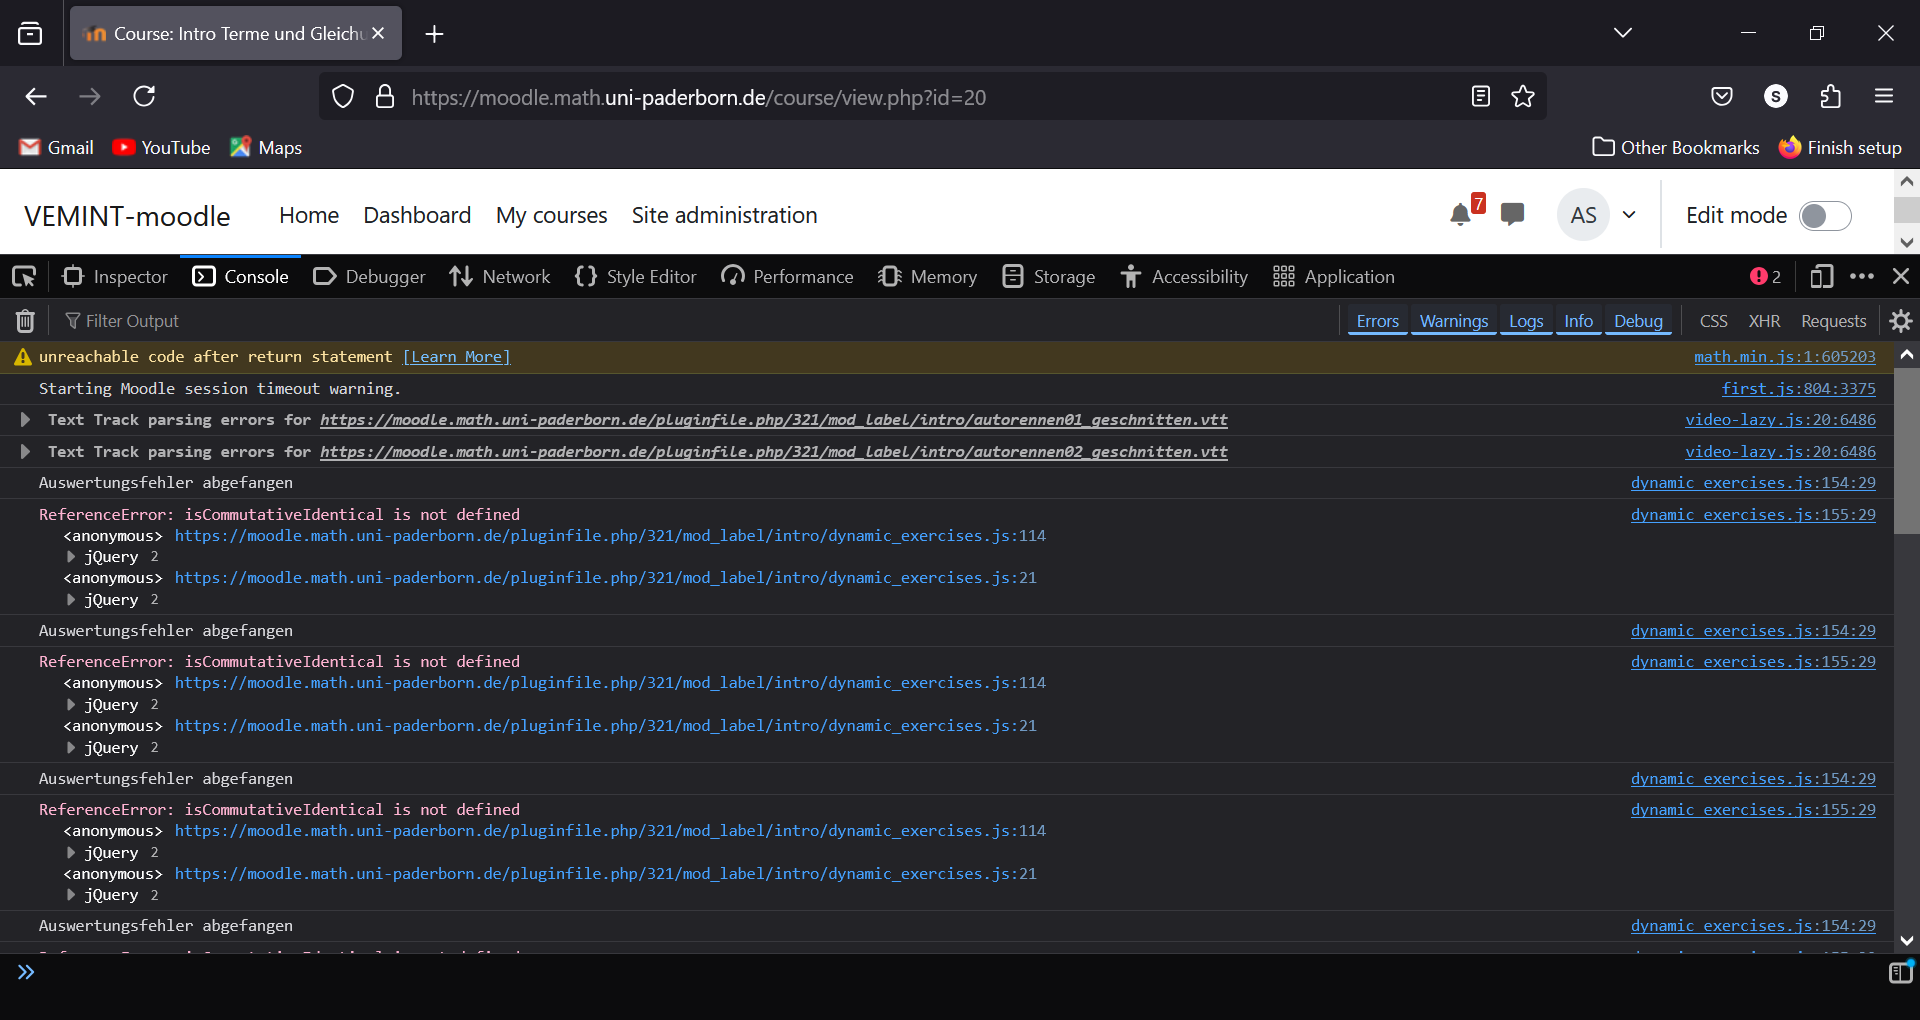Toggle the Errors filter button
Image resolution: width=1920 pixels, height=1020 pixels.
click(x=1377, y=321)
